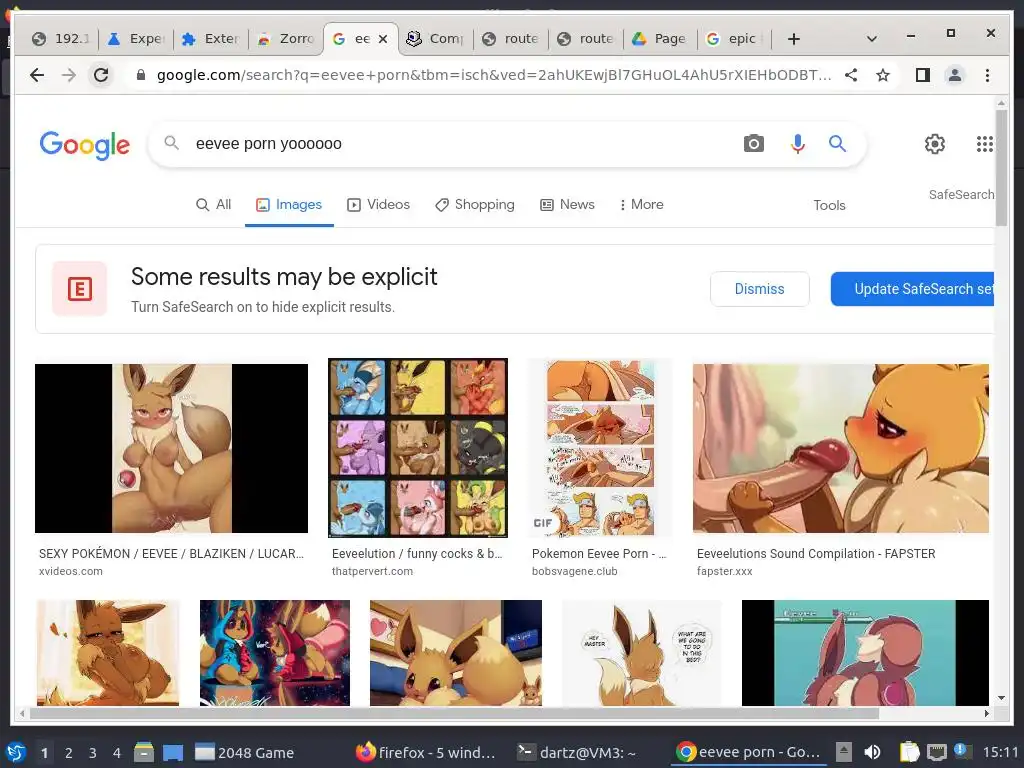Submit search with blue magnifier
1024x768 pixels.
click(837, 143)
